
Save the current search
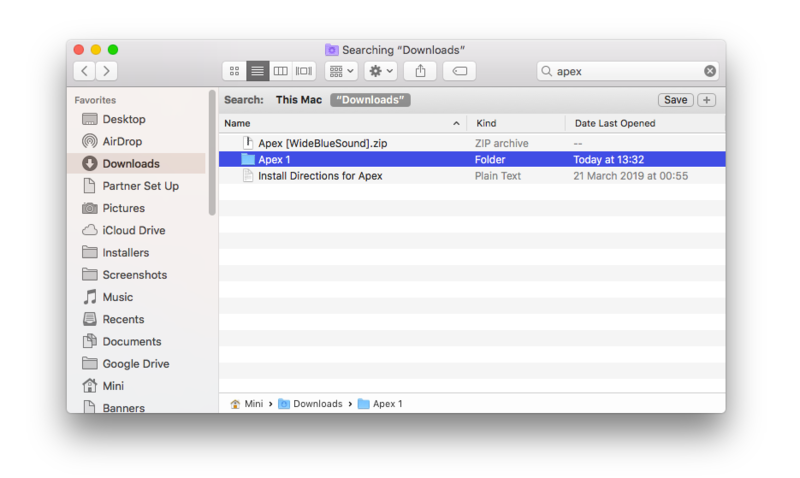tap(675, 100)
